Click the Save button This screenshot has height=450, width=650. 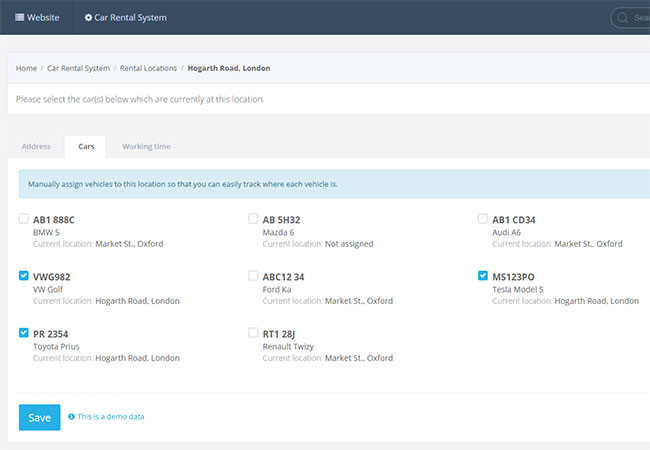click(39, 417)
